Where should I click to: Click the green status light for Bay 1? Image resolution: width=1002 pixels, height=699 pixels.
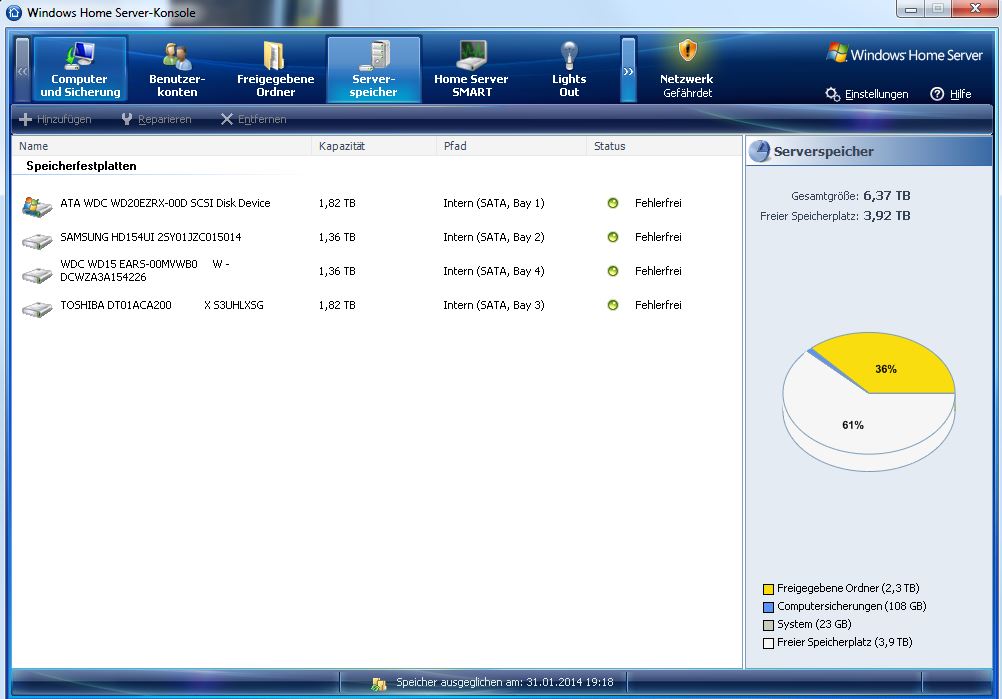(x=613, y=203)
